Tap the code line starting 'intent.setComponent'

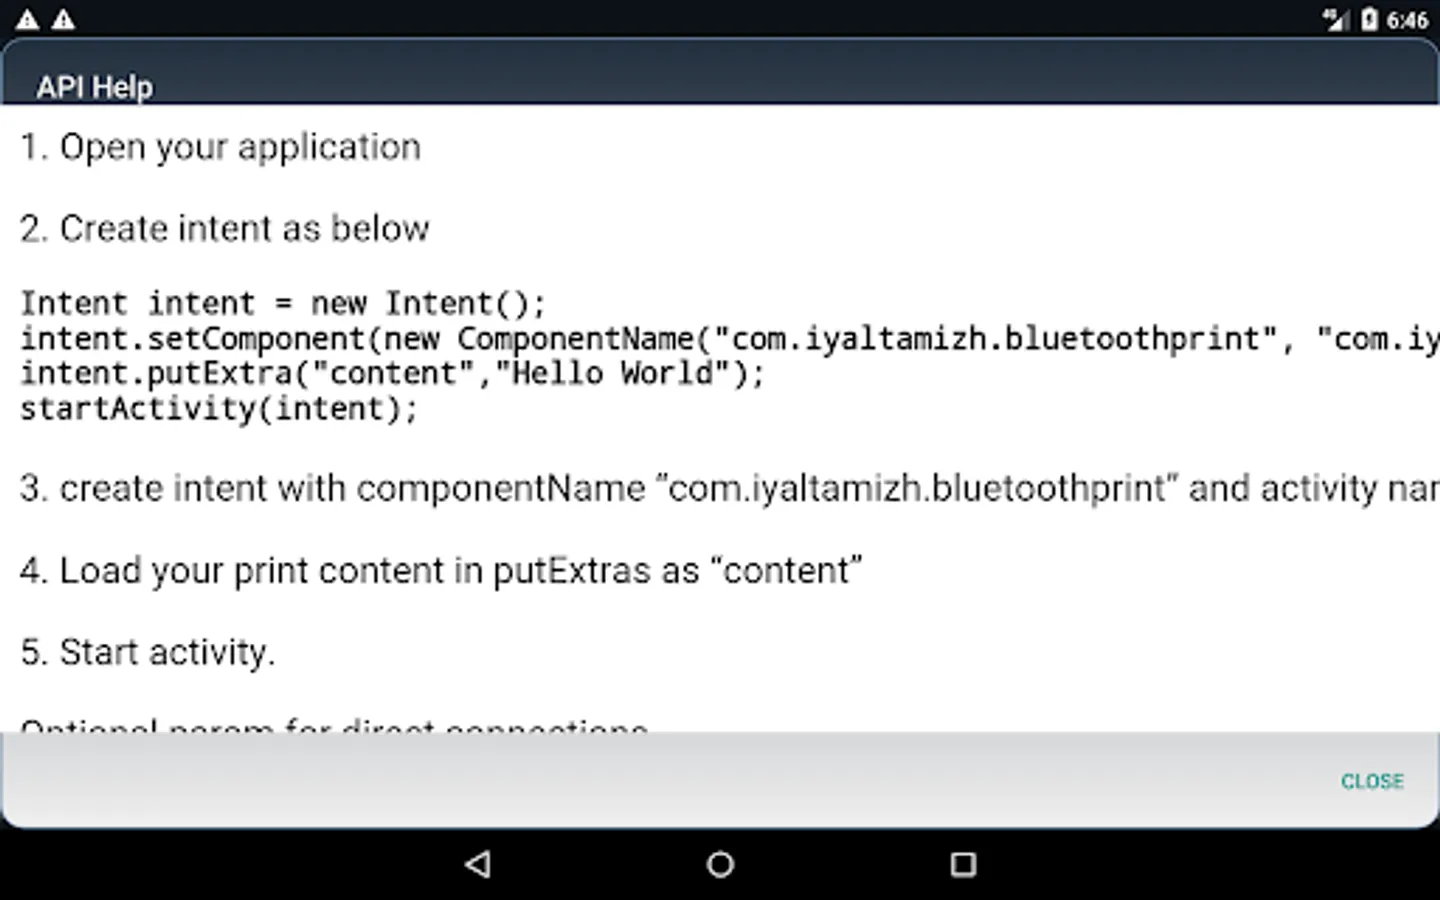click(730, 339)
